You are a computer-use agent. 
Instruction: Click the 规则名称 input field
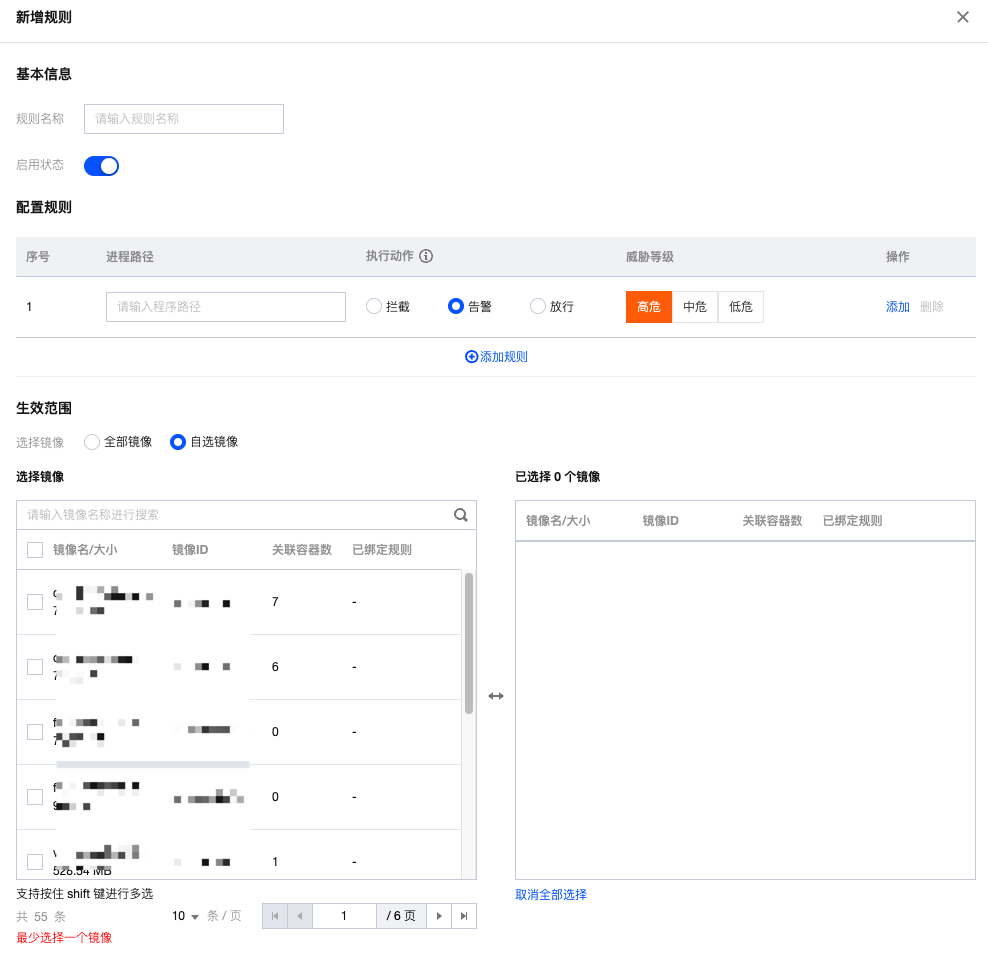coord(184,119)
